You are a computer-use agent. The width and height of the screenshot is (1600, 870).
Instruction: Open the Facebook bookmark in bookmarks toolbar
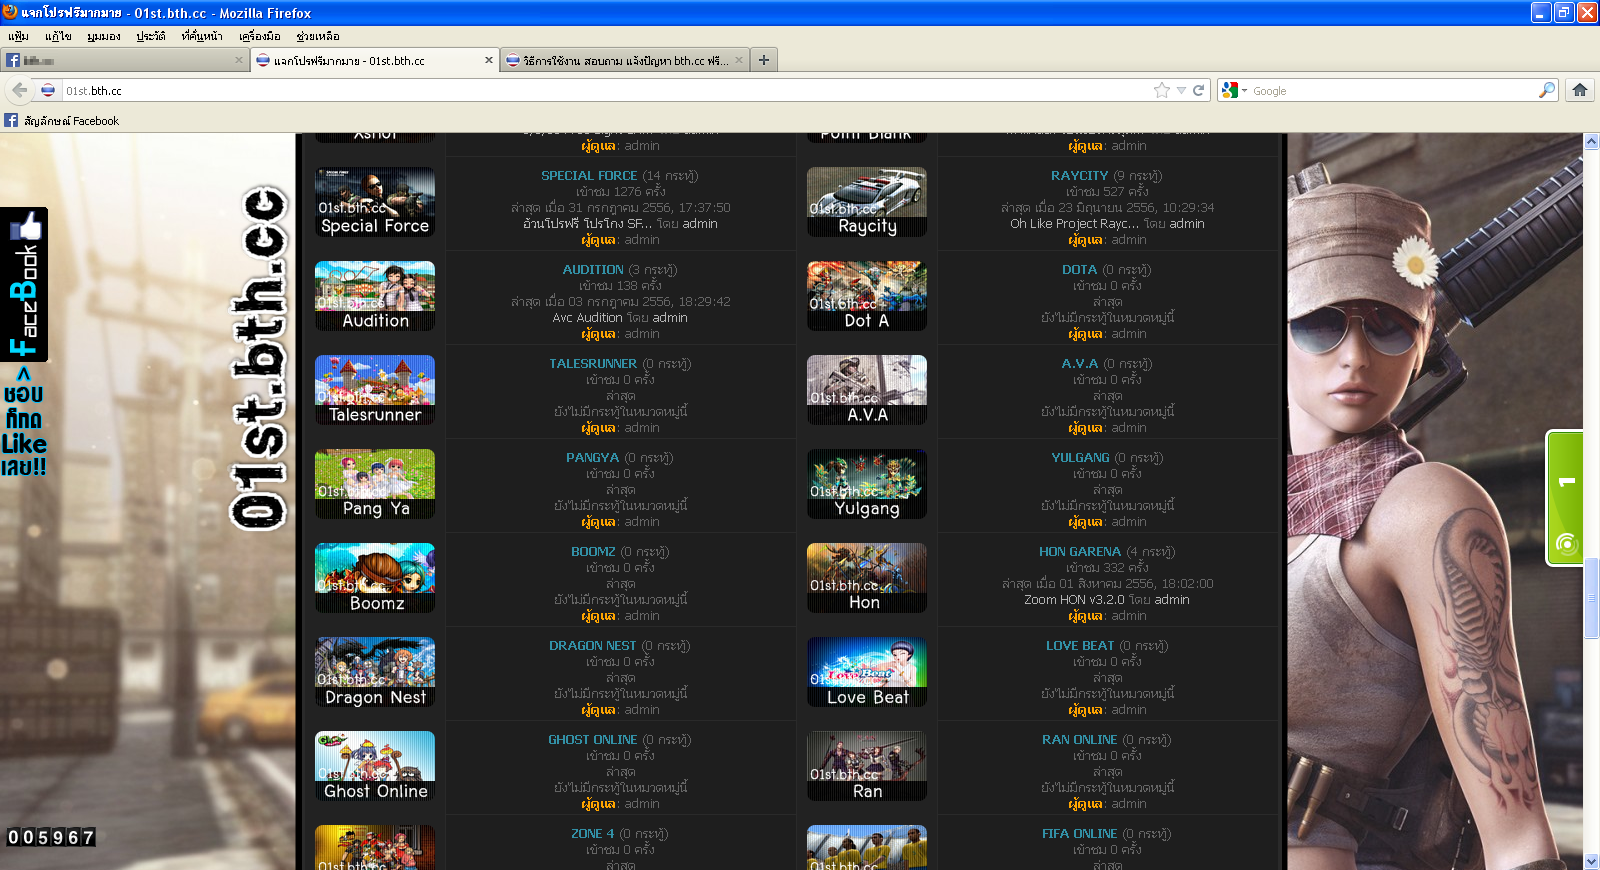tap(61, 121)
